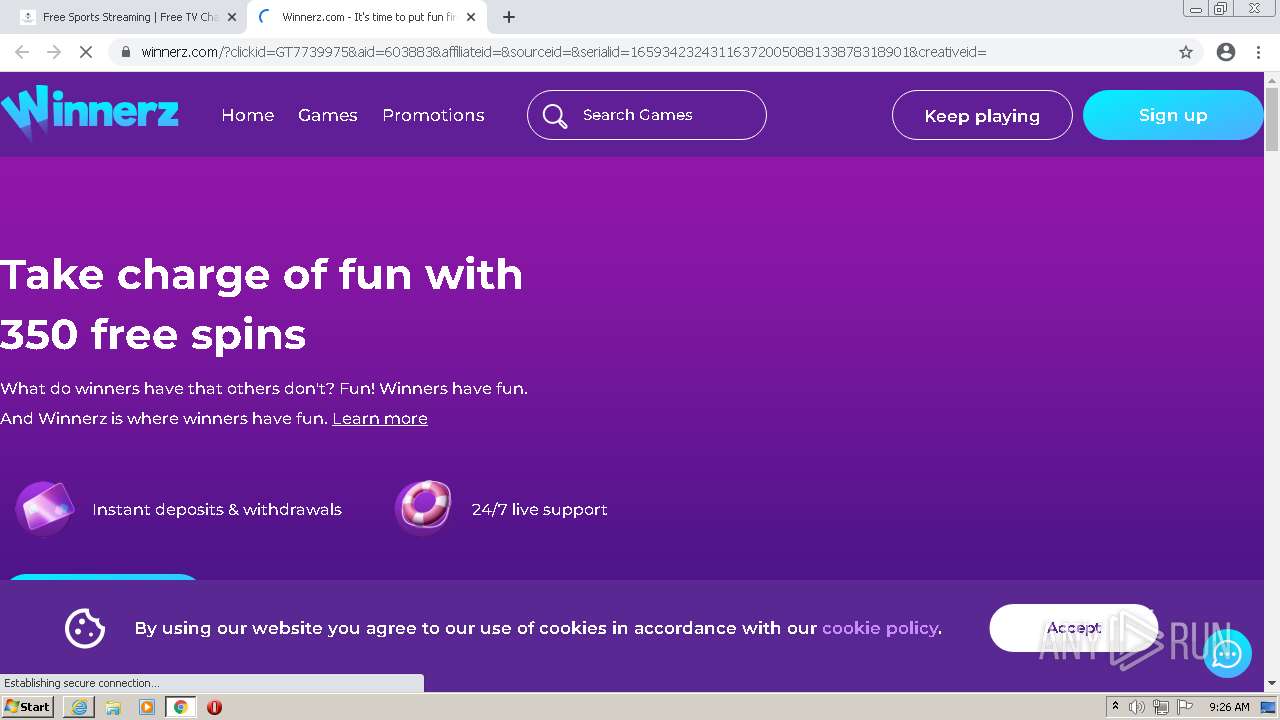
Task: Go back to previous page
Action: pyautogui.click(x=22, y=52)
